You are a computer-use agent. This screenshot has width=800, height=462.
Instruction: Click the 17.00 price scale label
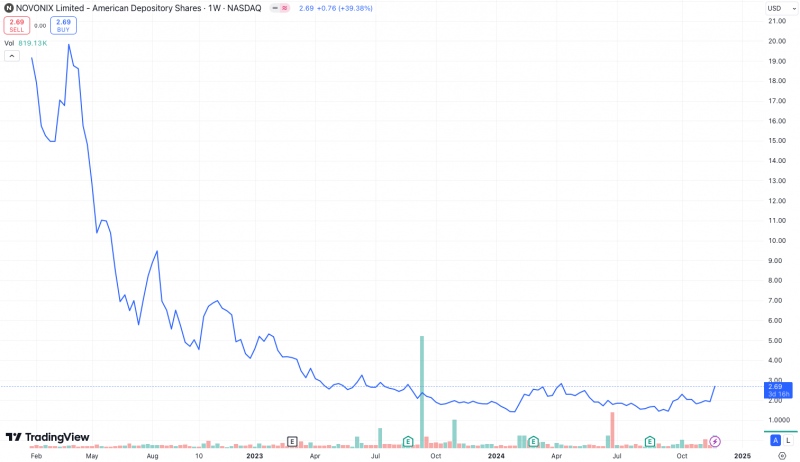pyautogui.click(x=777, y=100)
